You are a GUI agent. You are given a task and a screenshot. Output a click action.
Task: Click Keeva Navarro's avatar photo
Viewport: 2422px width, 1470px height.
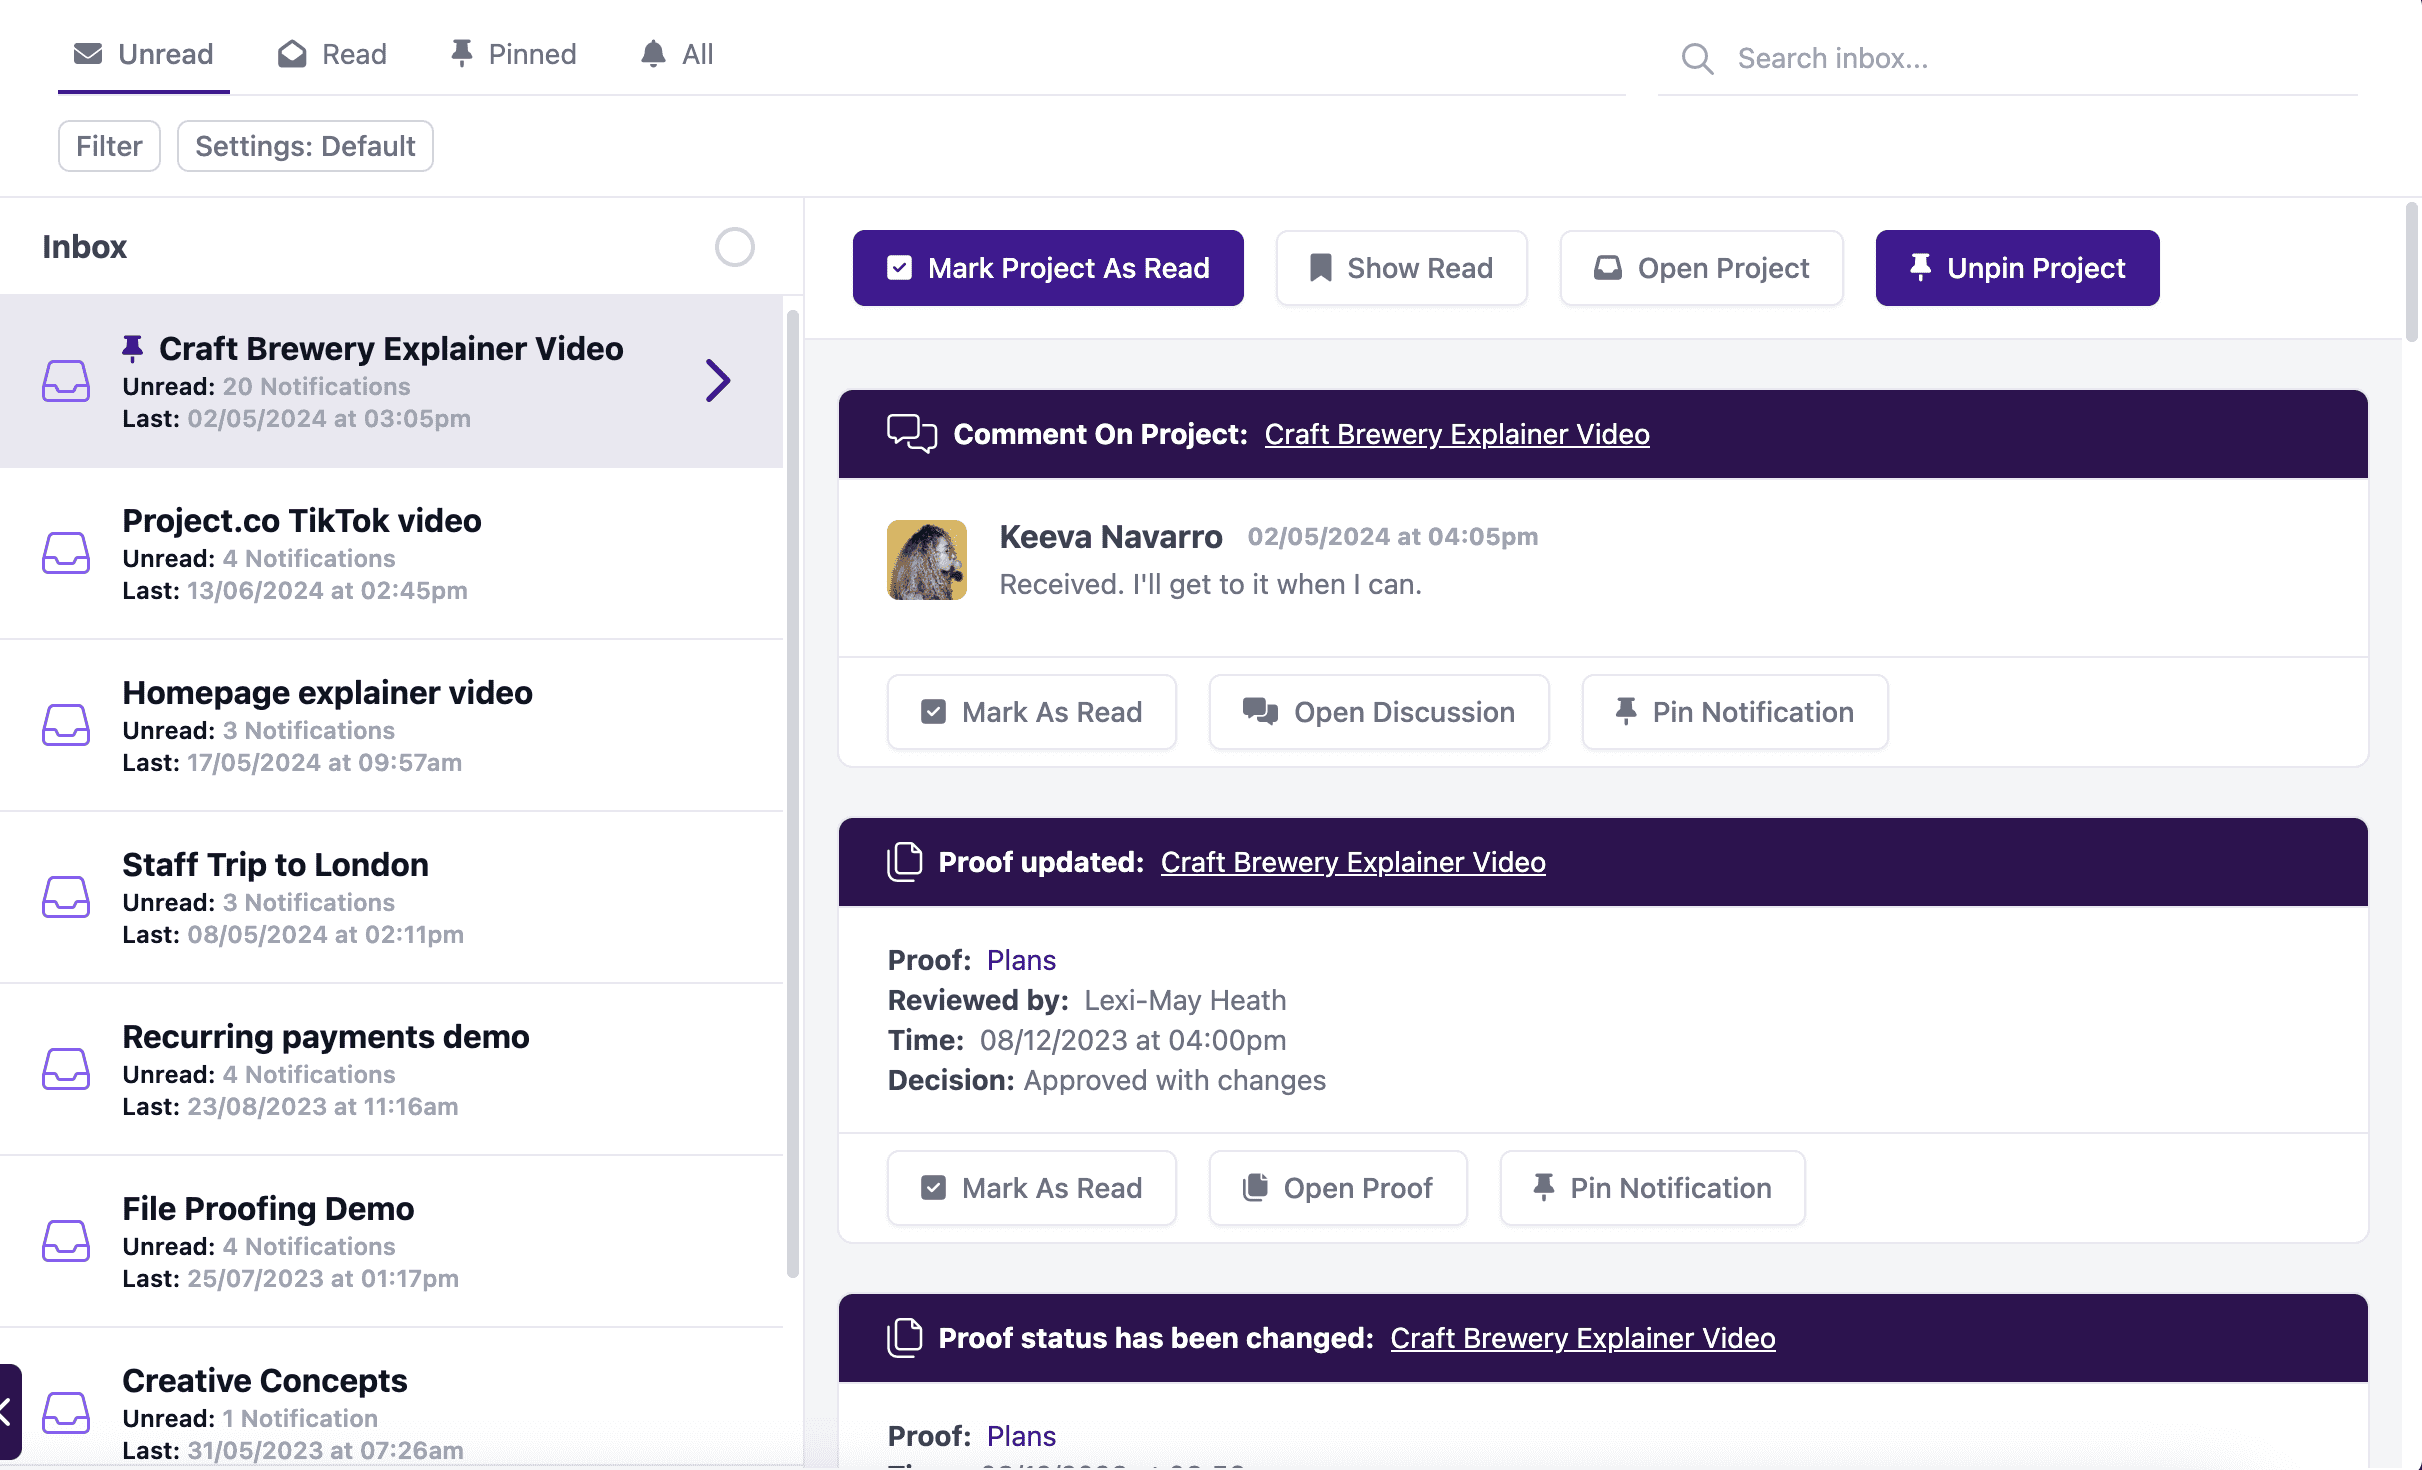click(926, 560)
